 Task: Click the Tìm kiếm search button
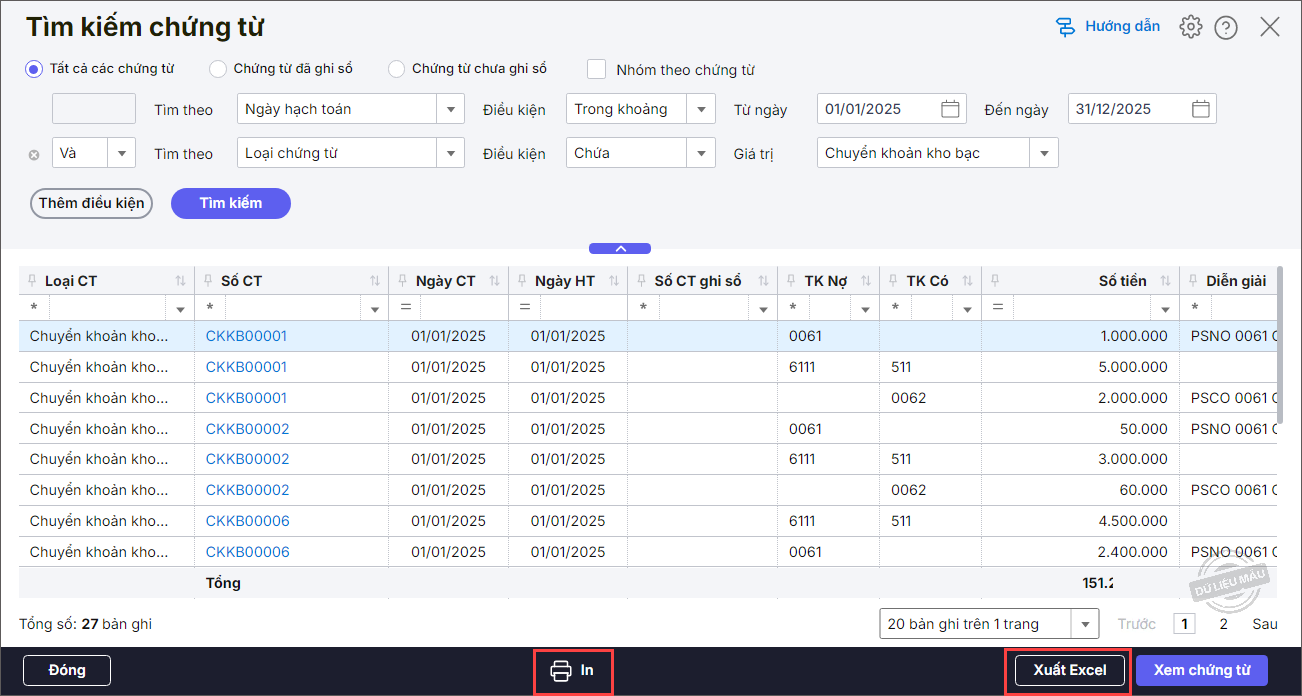click(x=231, y=203)
